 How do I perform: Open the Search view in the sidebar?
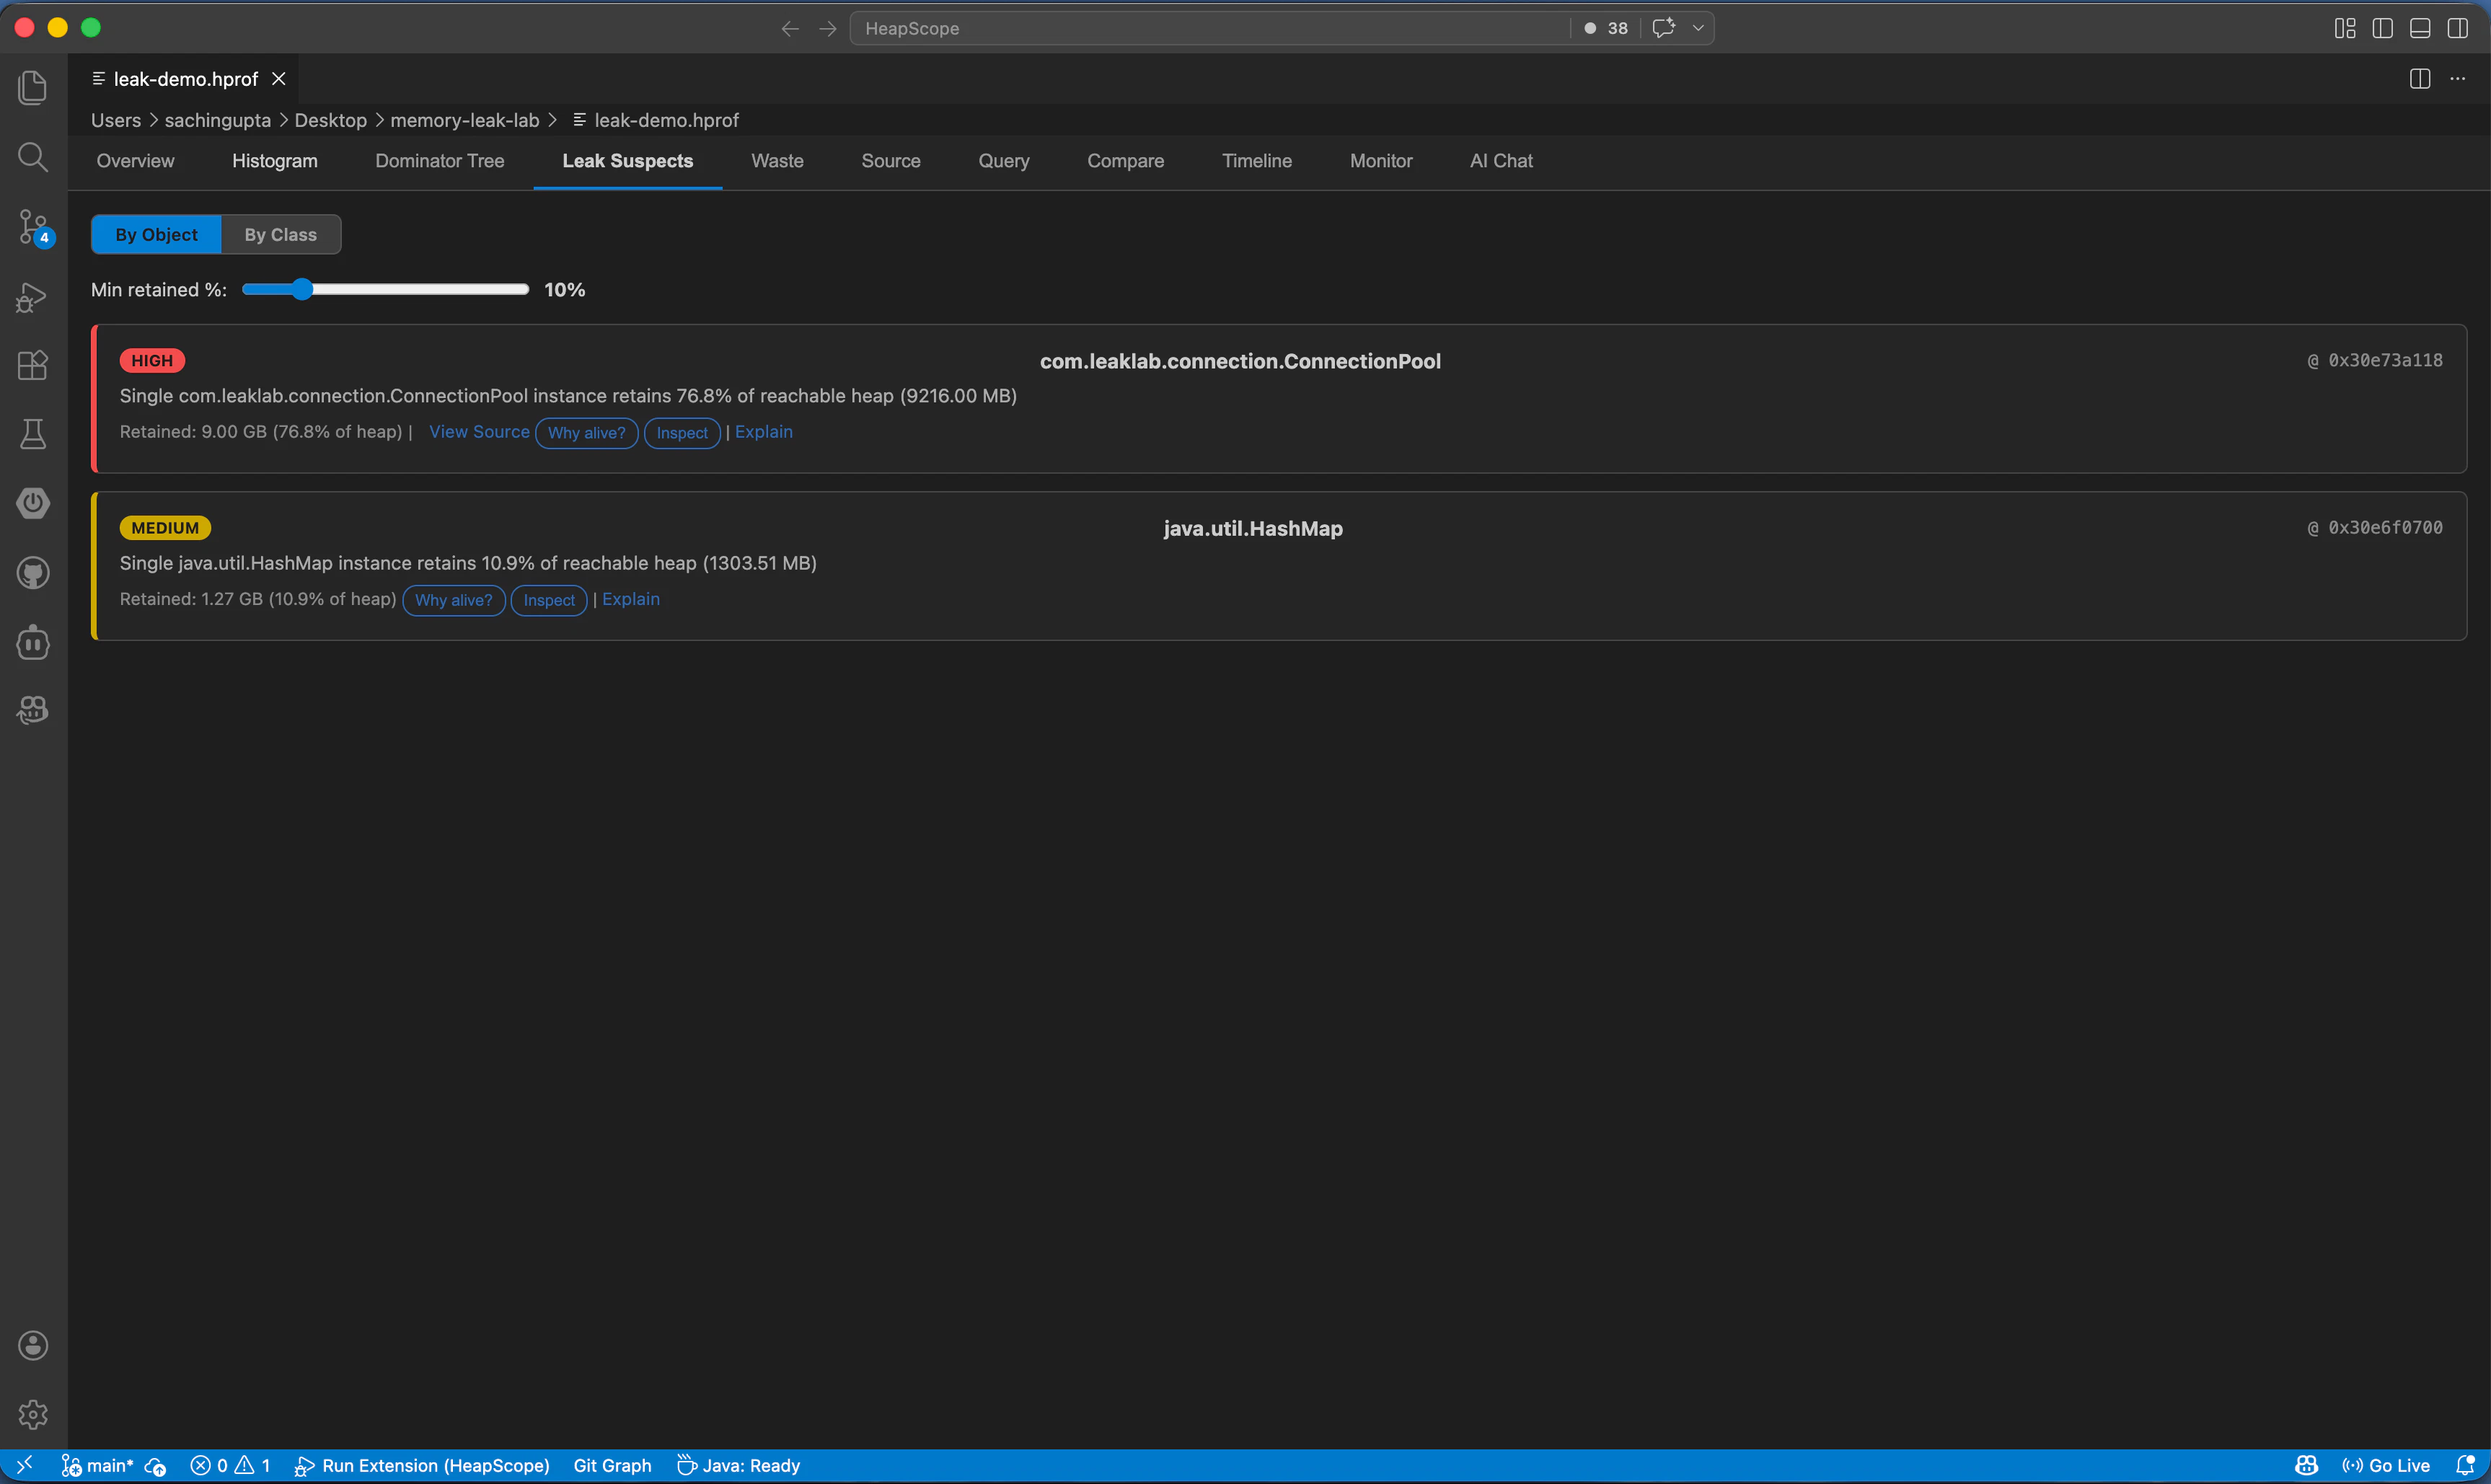(32, 157)
